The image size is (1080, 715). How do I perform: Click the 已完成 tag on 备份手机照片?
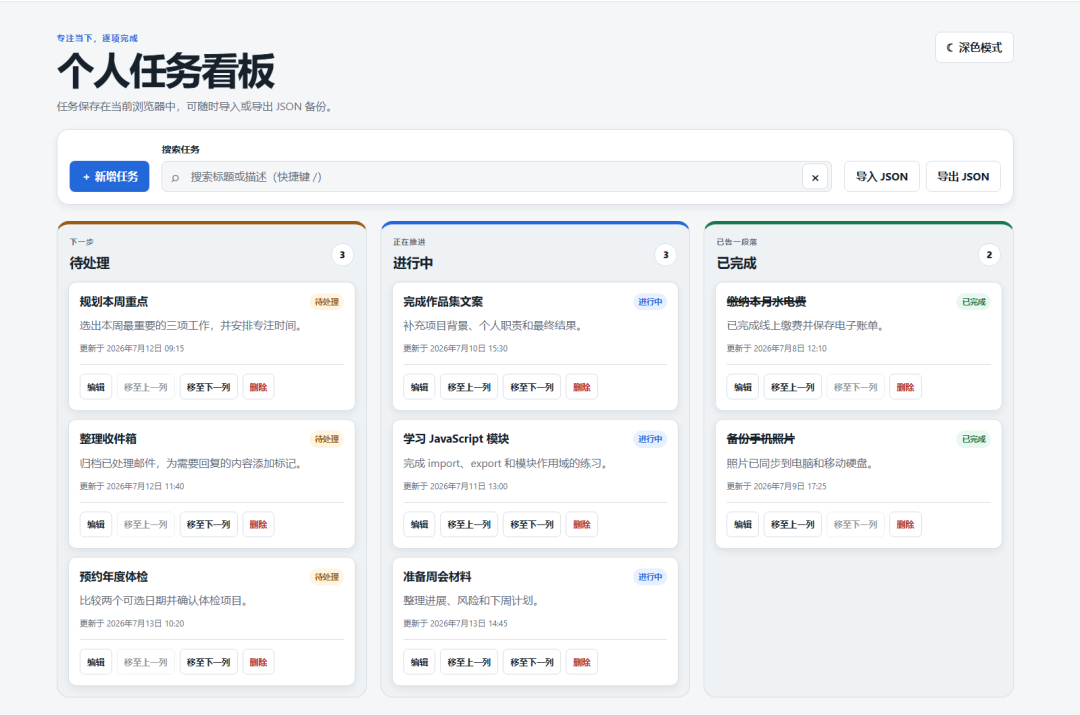click(973, 439)
